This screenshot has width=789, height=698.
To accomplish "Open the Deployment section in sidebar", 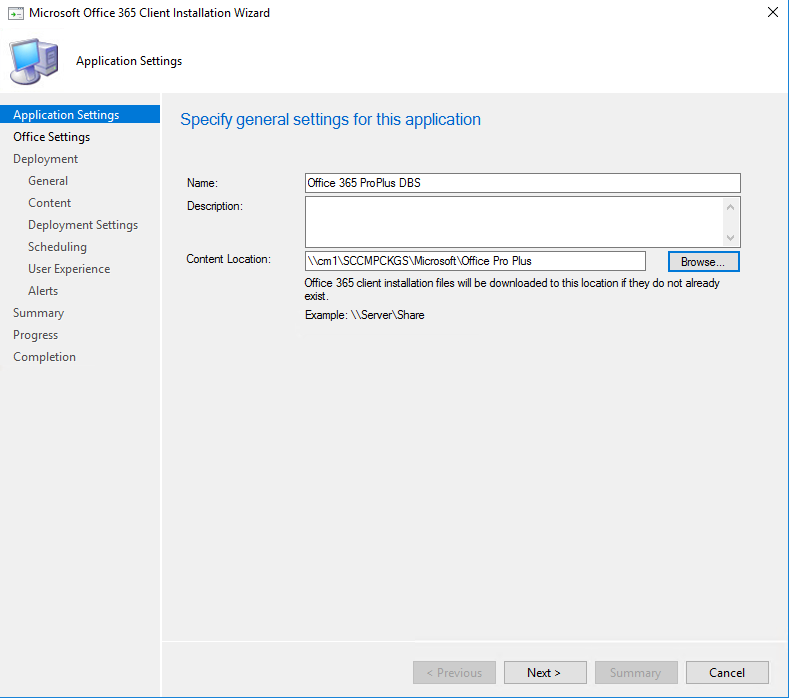I will [x=45, y=159].
